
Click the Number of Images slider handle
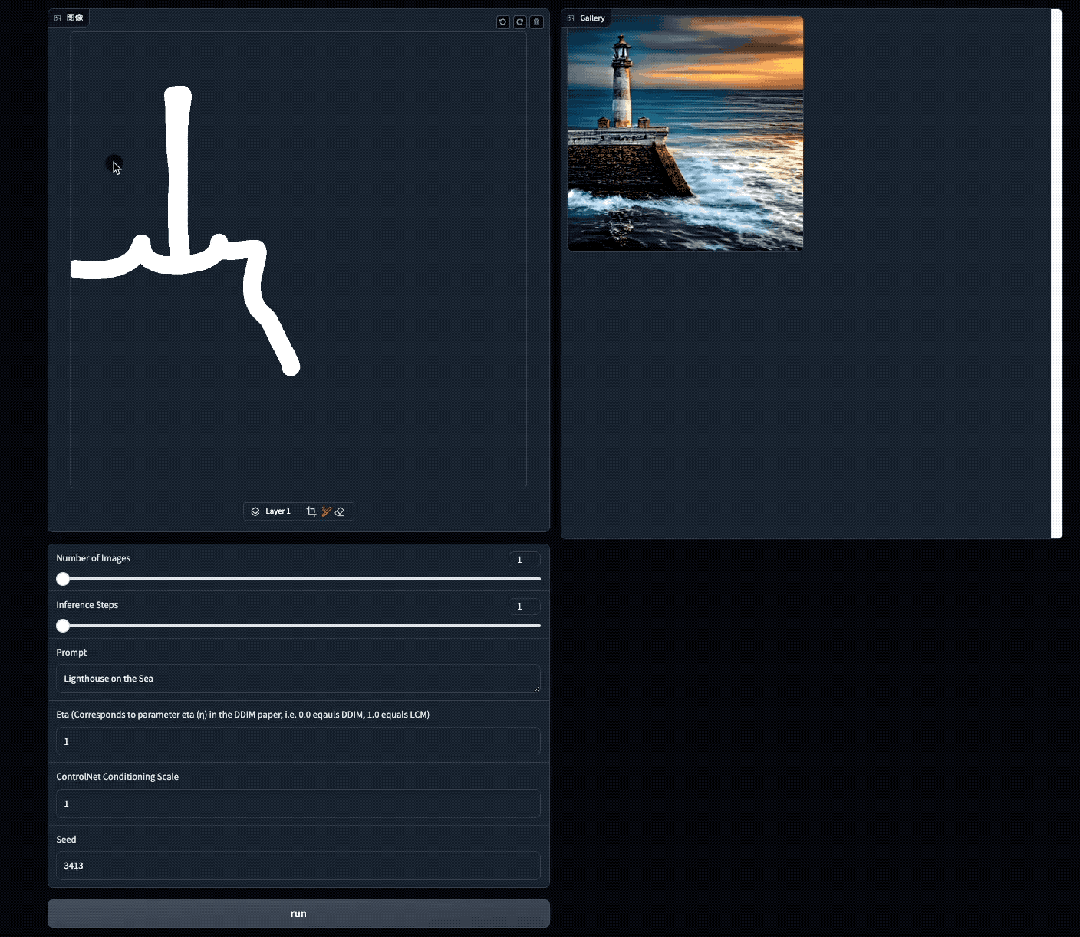coord(63,579)
